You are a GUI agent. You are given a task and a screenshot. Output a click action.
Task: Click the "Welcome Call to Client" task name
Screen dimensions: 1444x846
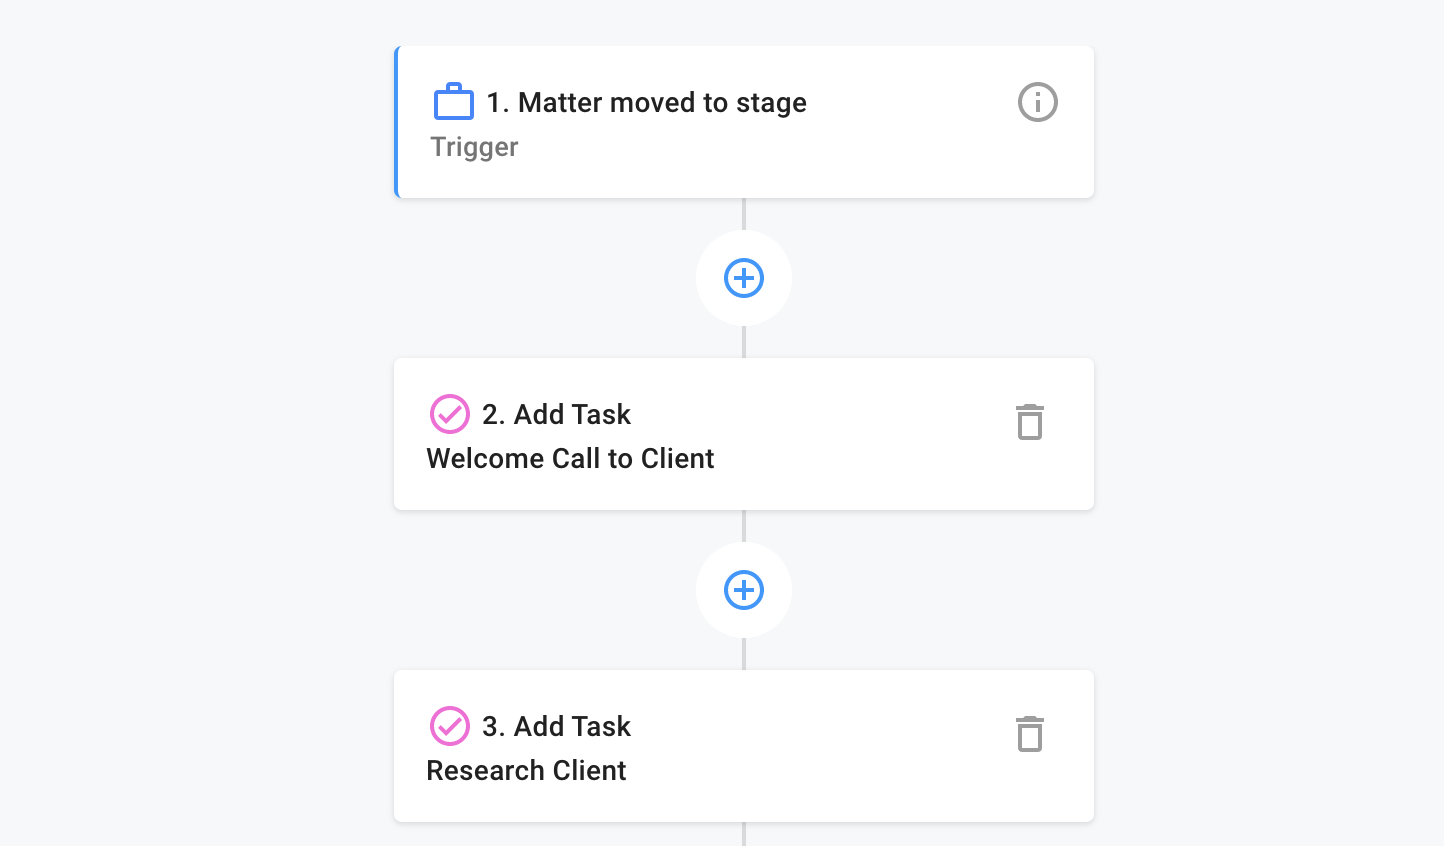click(x=570, y=459)
